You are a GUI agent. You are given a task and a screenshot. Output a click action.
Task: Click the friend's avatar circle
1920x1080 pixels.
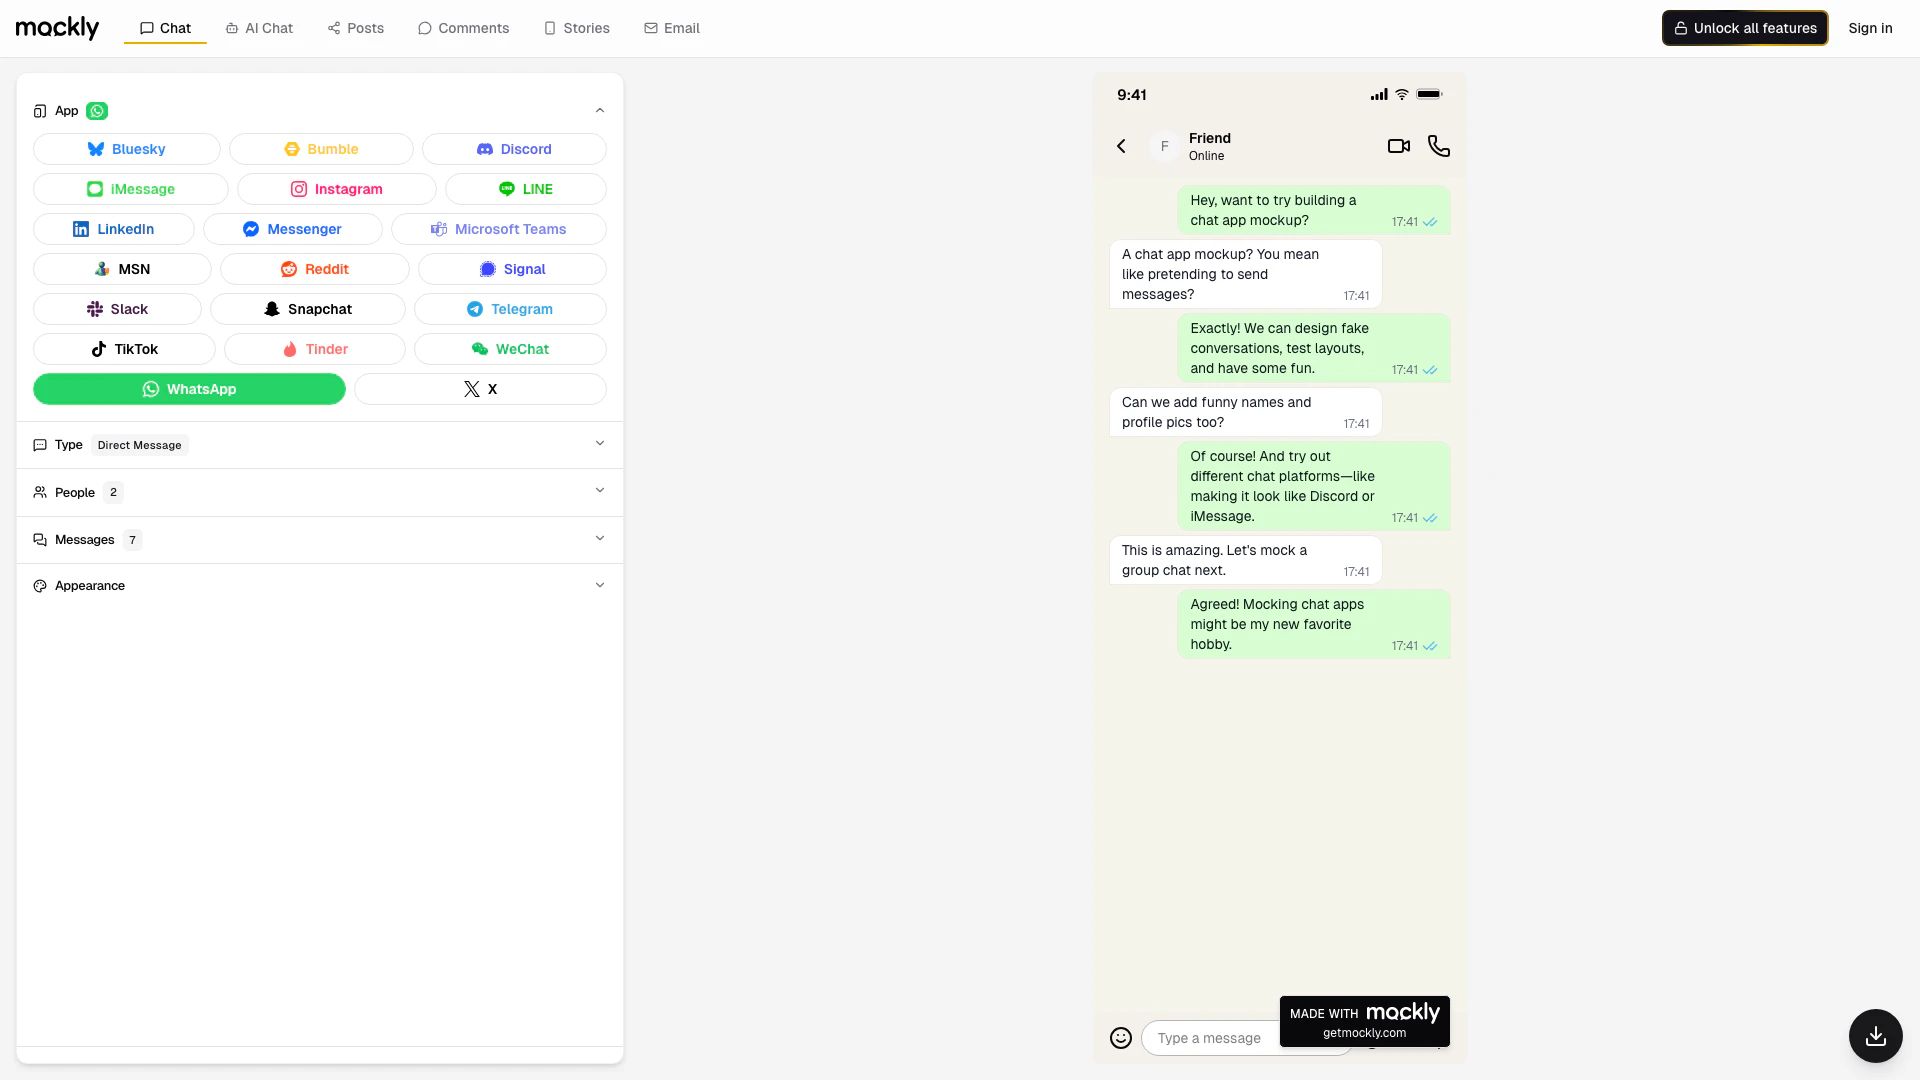pyautogui.click(x=1164, y=146)
